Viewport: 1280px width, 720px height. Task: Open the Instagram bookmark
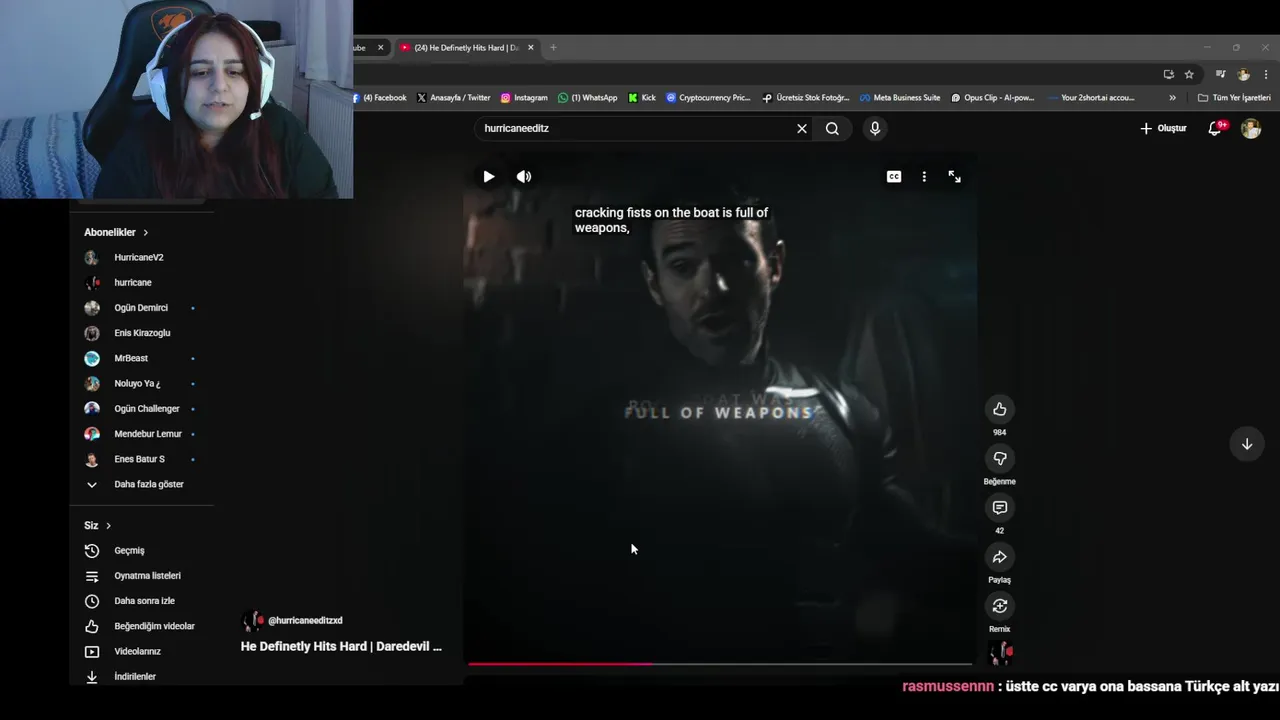[x=524, y=98]
